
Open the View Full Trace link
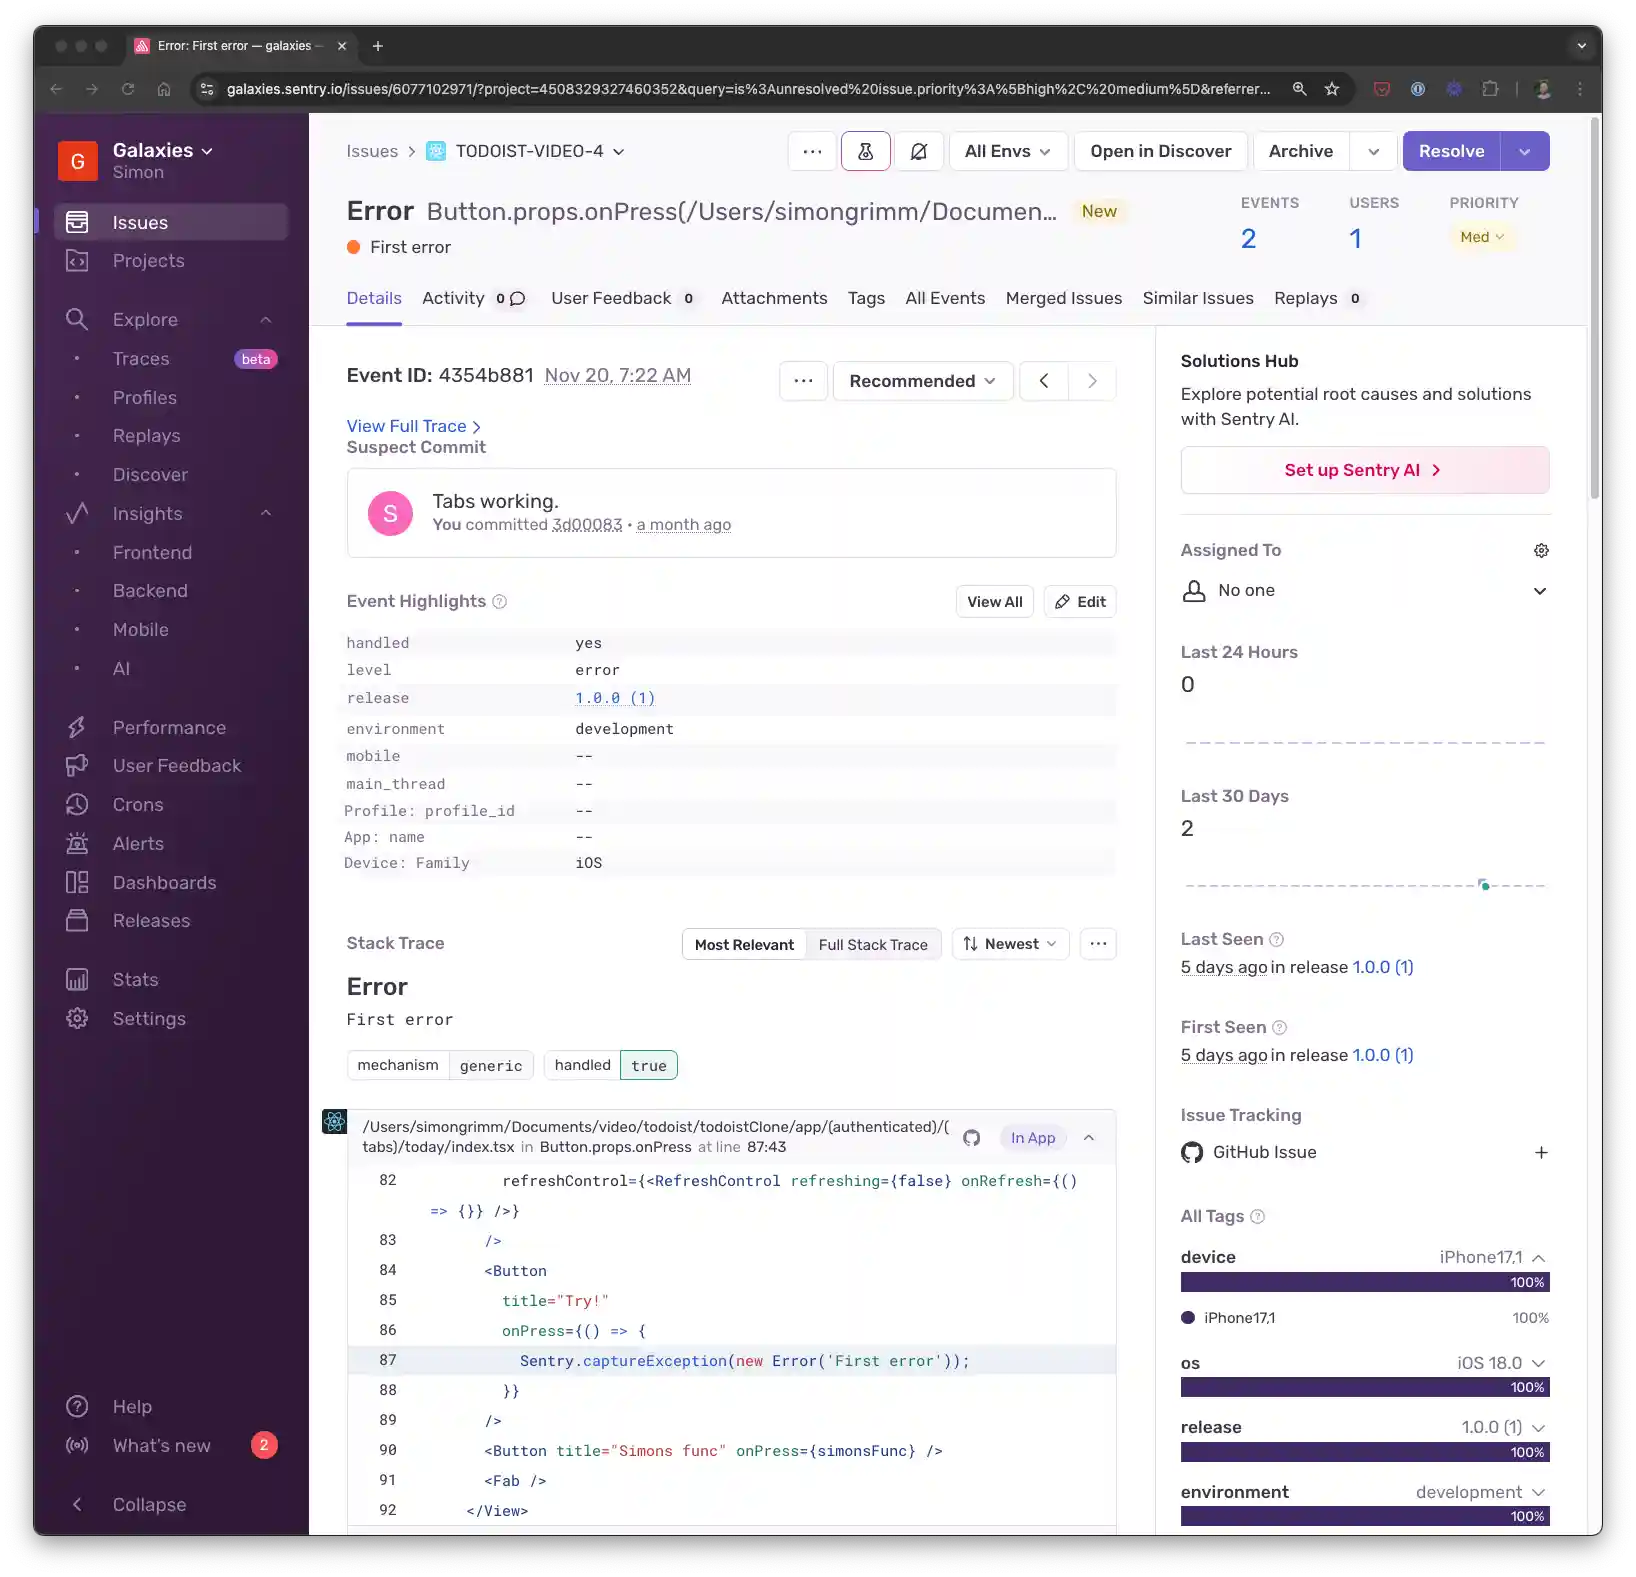tap(414, 426)
